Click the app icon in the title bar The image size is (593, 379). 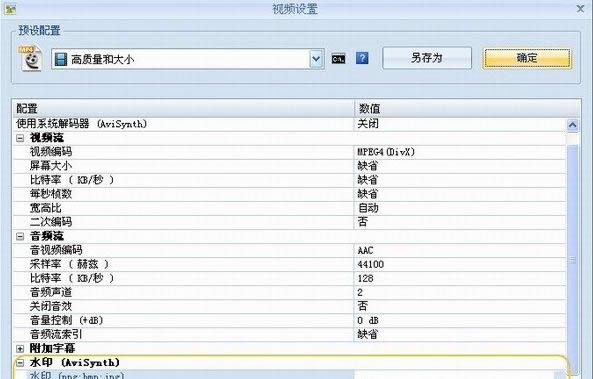click(x=10, y=9)
